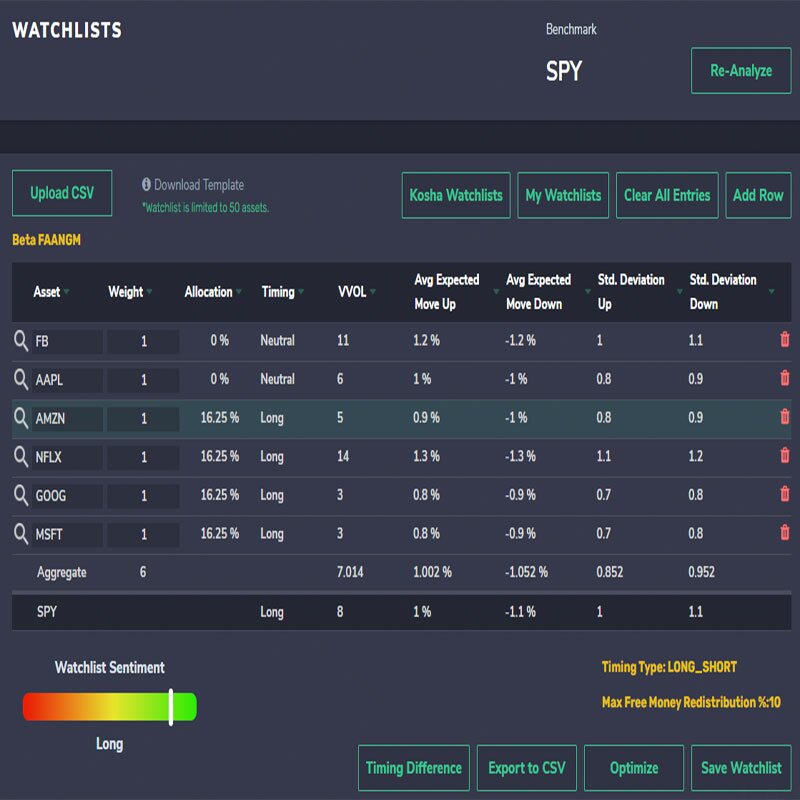The height and width of the screenshot is (800, 800).
Task: Sort by the Asset column arrow
Action: (x=67, y=292)
